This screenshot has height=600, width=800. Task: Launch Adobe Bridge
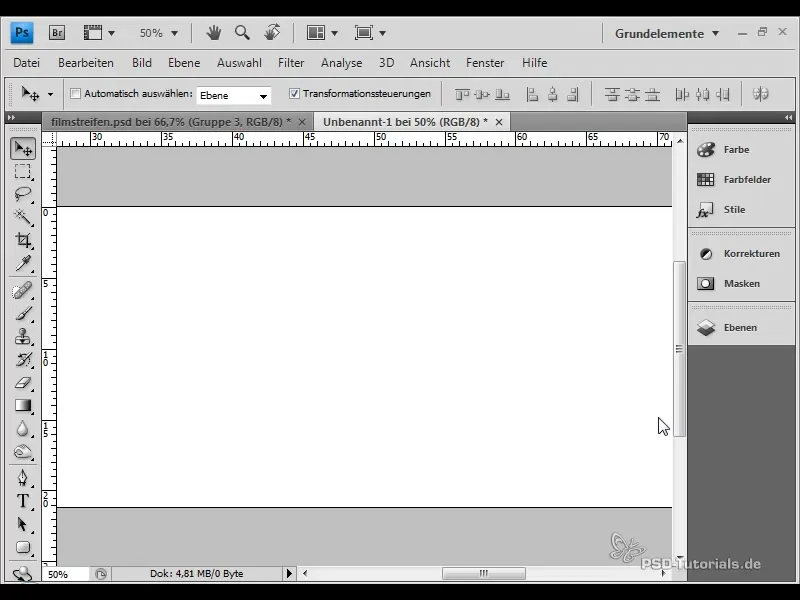click(57, 33)
